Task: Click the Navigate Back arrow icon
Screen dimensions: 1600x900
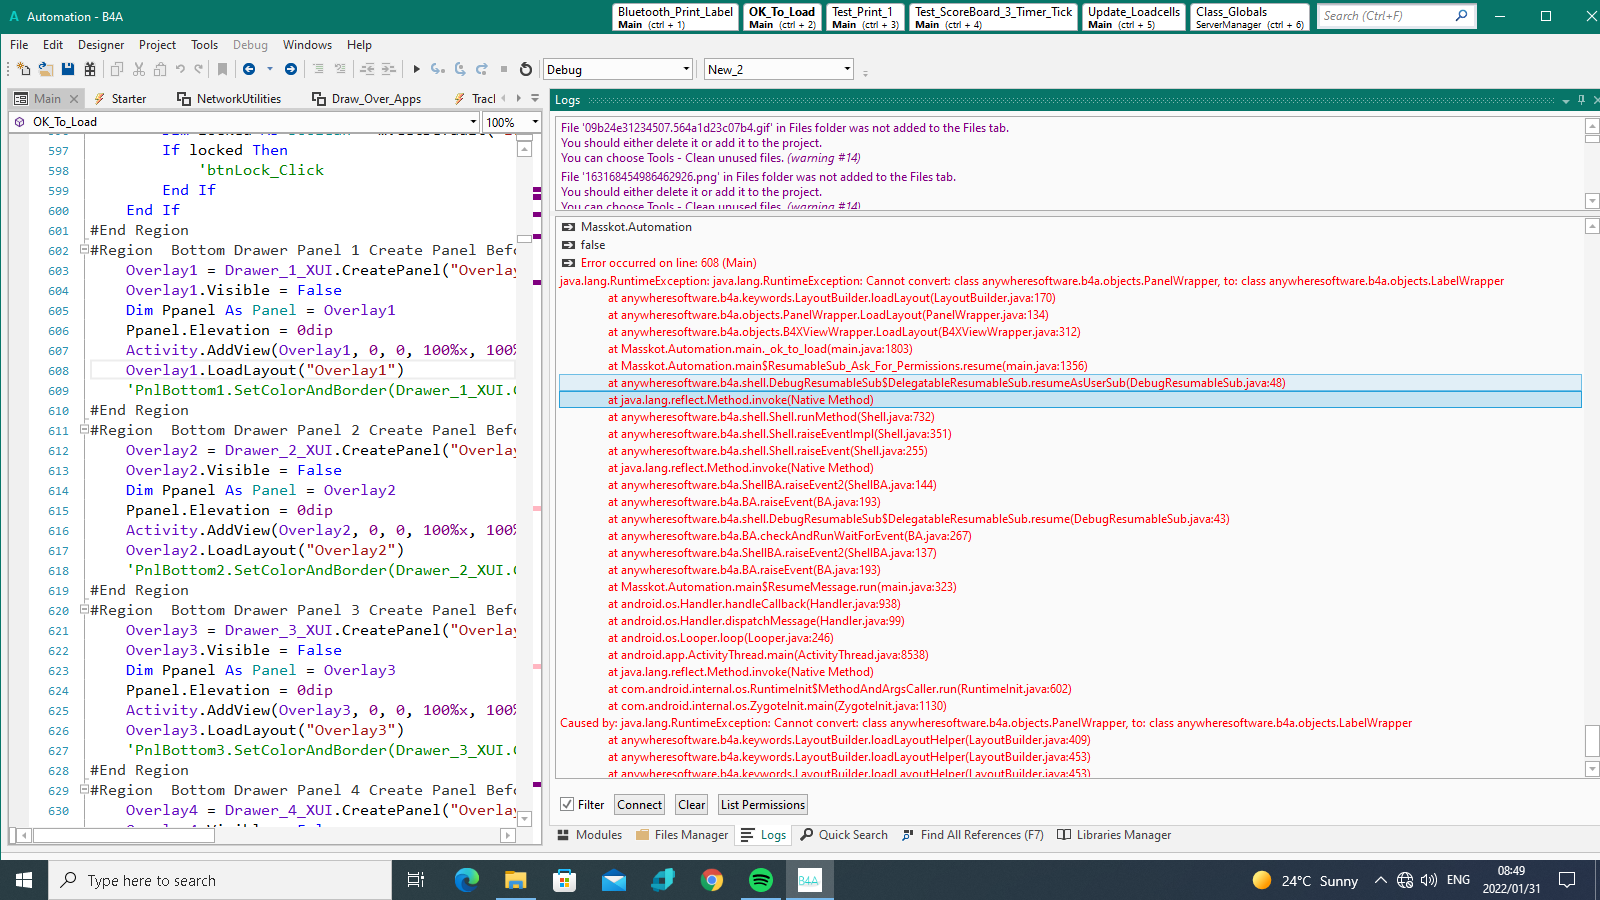Action: click(249, 69)
